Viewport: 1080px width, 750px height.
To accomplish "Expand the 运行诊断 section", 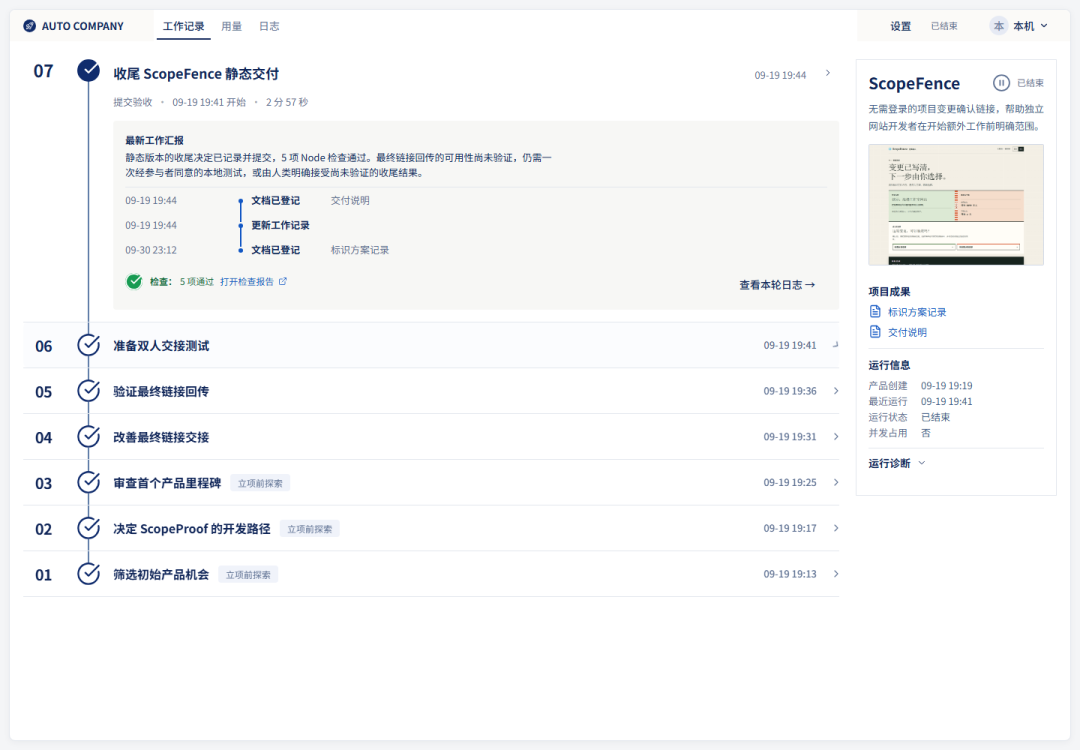I will (897, 463).
